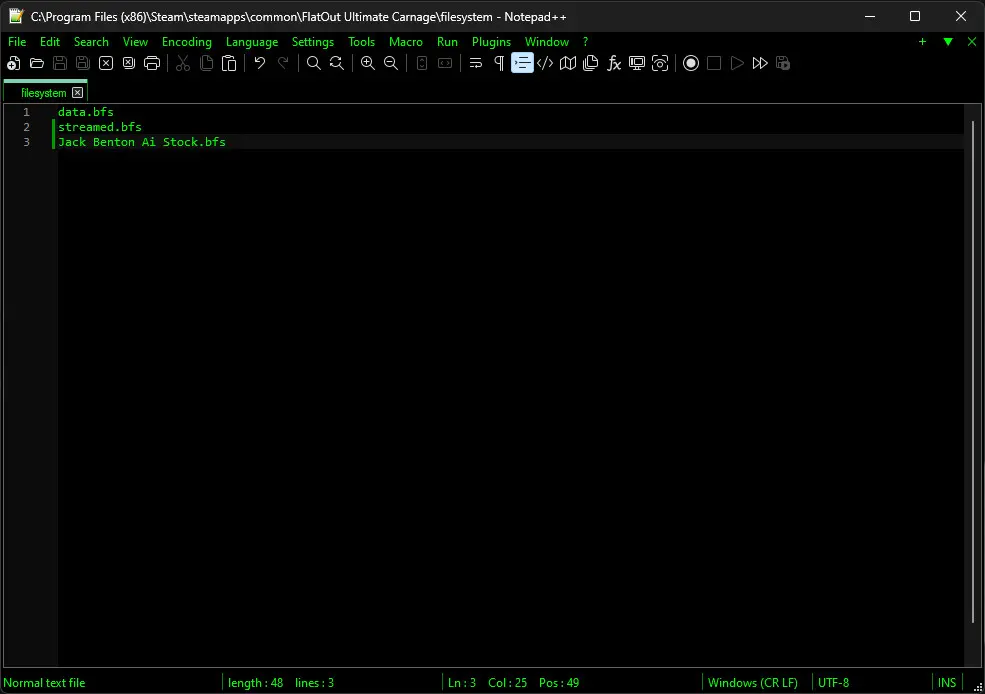Screen dimensions: 985x694
Task: Zoom in with the plus magnifier
Action: click(x=367, y=63)
